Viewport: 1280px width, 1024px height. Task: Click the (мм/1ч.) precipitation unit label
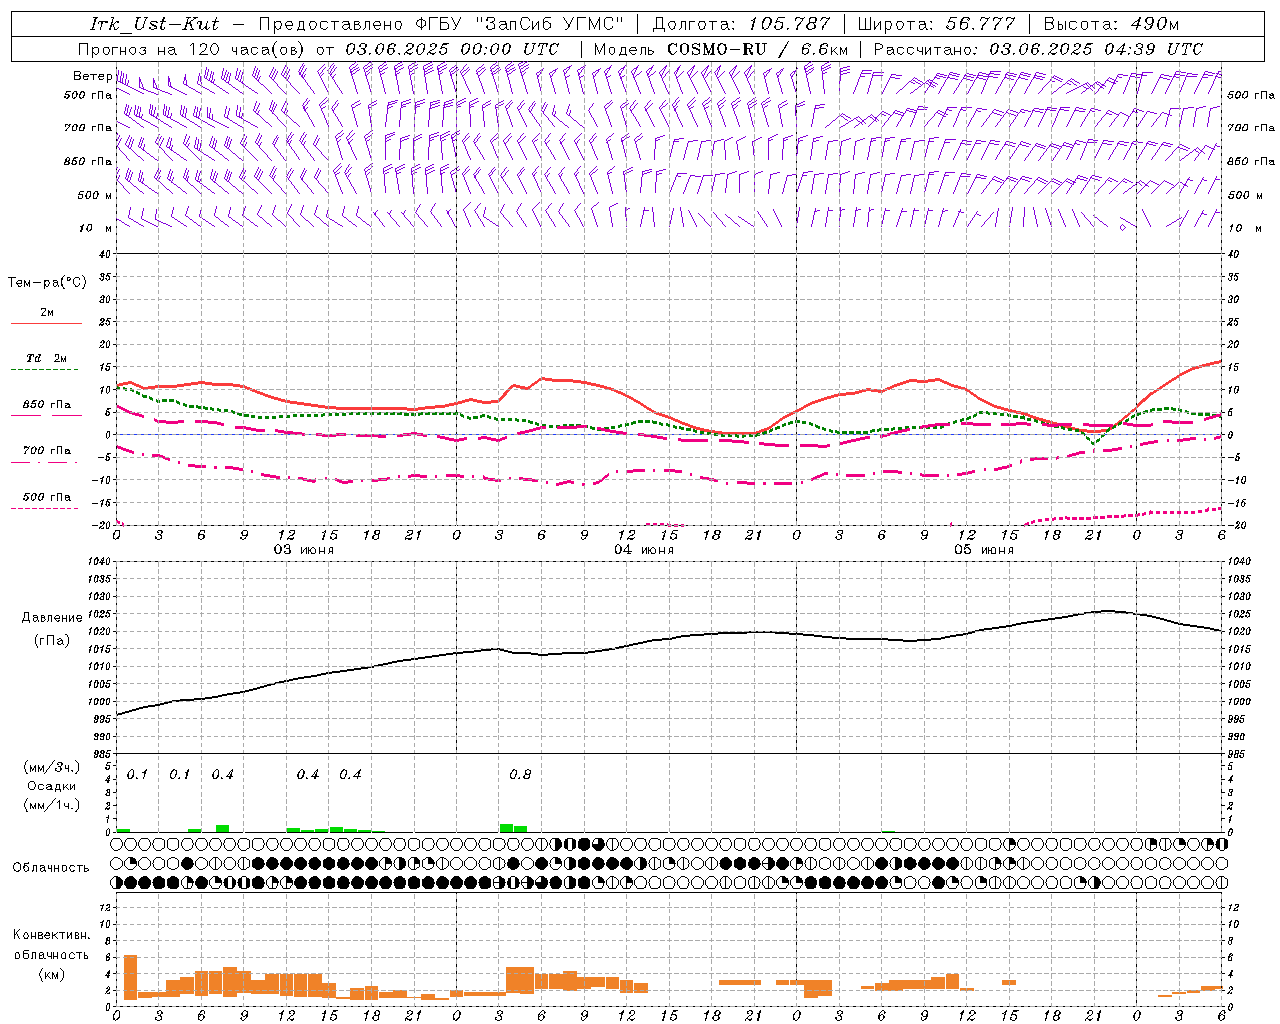pos(51,805)
